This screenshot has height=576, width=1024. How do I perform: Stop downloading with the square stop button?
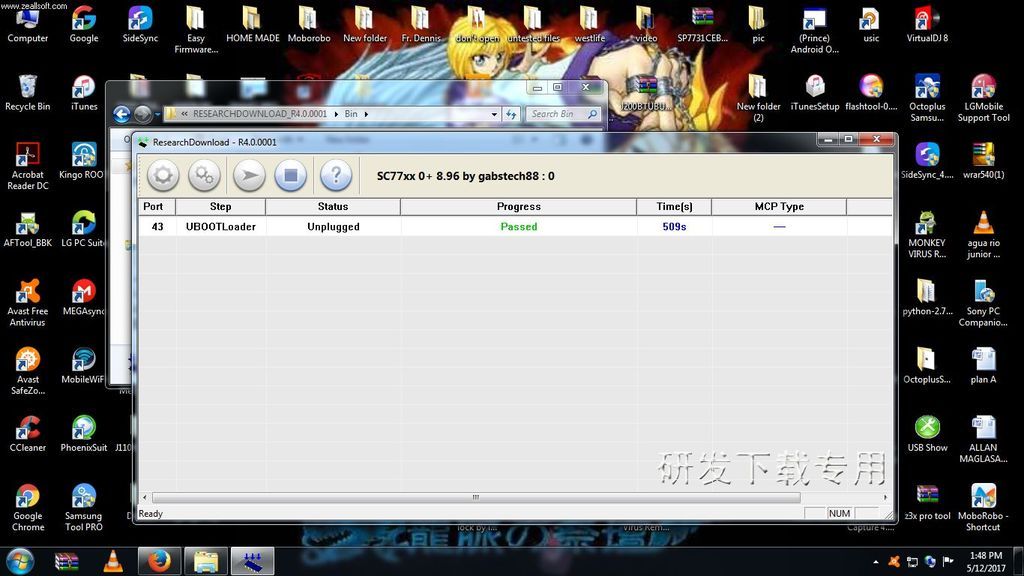coord(290,176)
